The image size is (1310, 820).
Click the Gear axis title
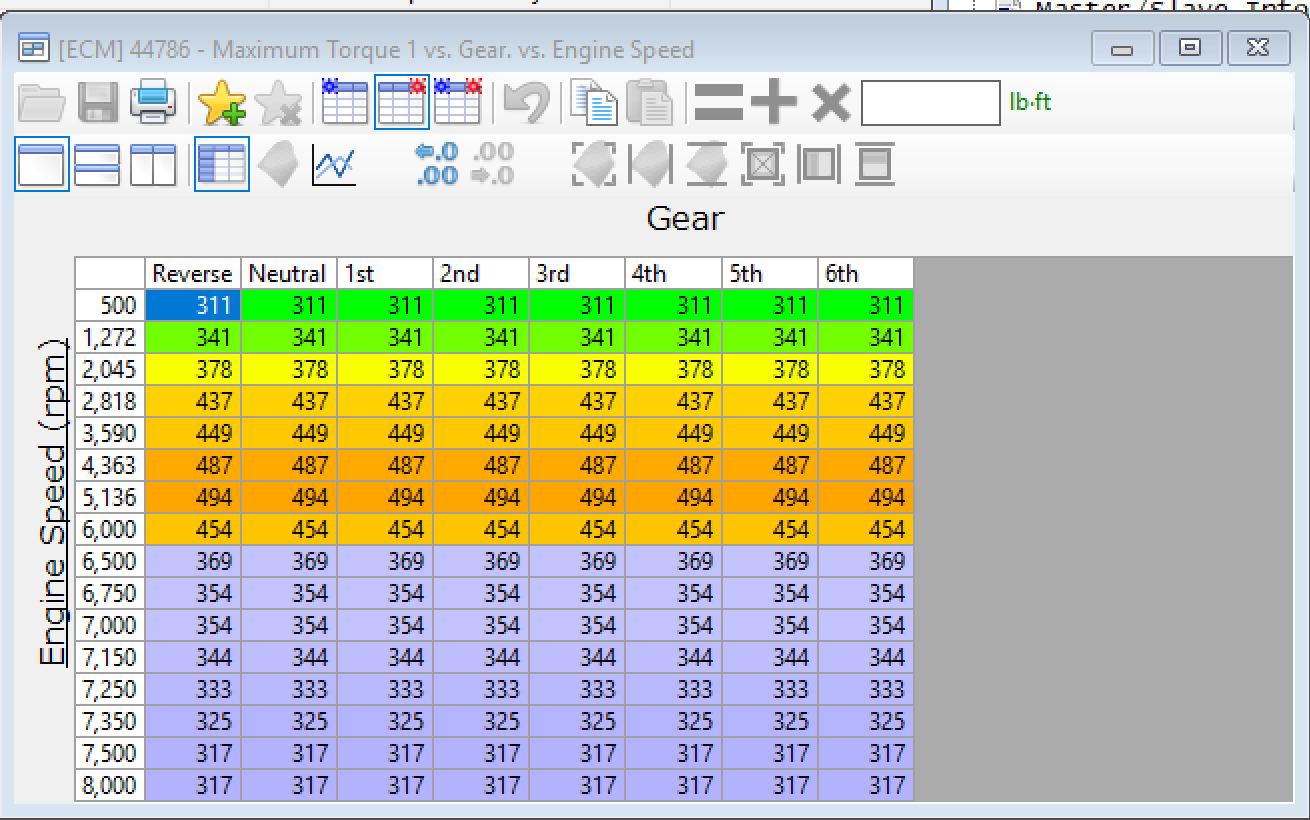685,217
